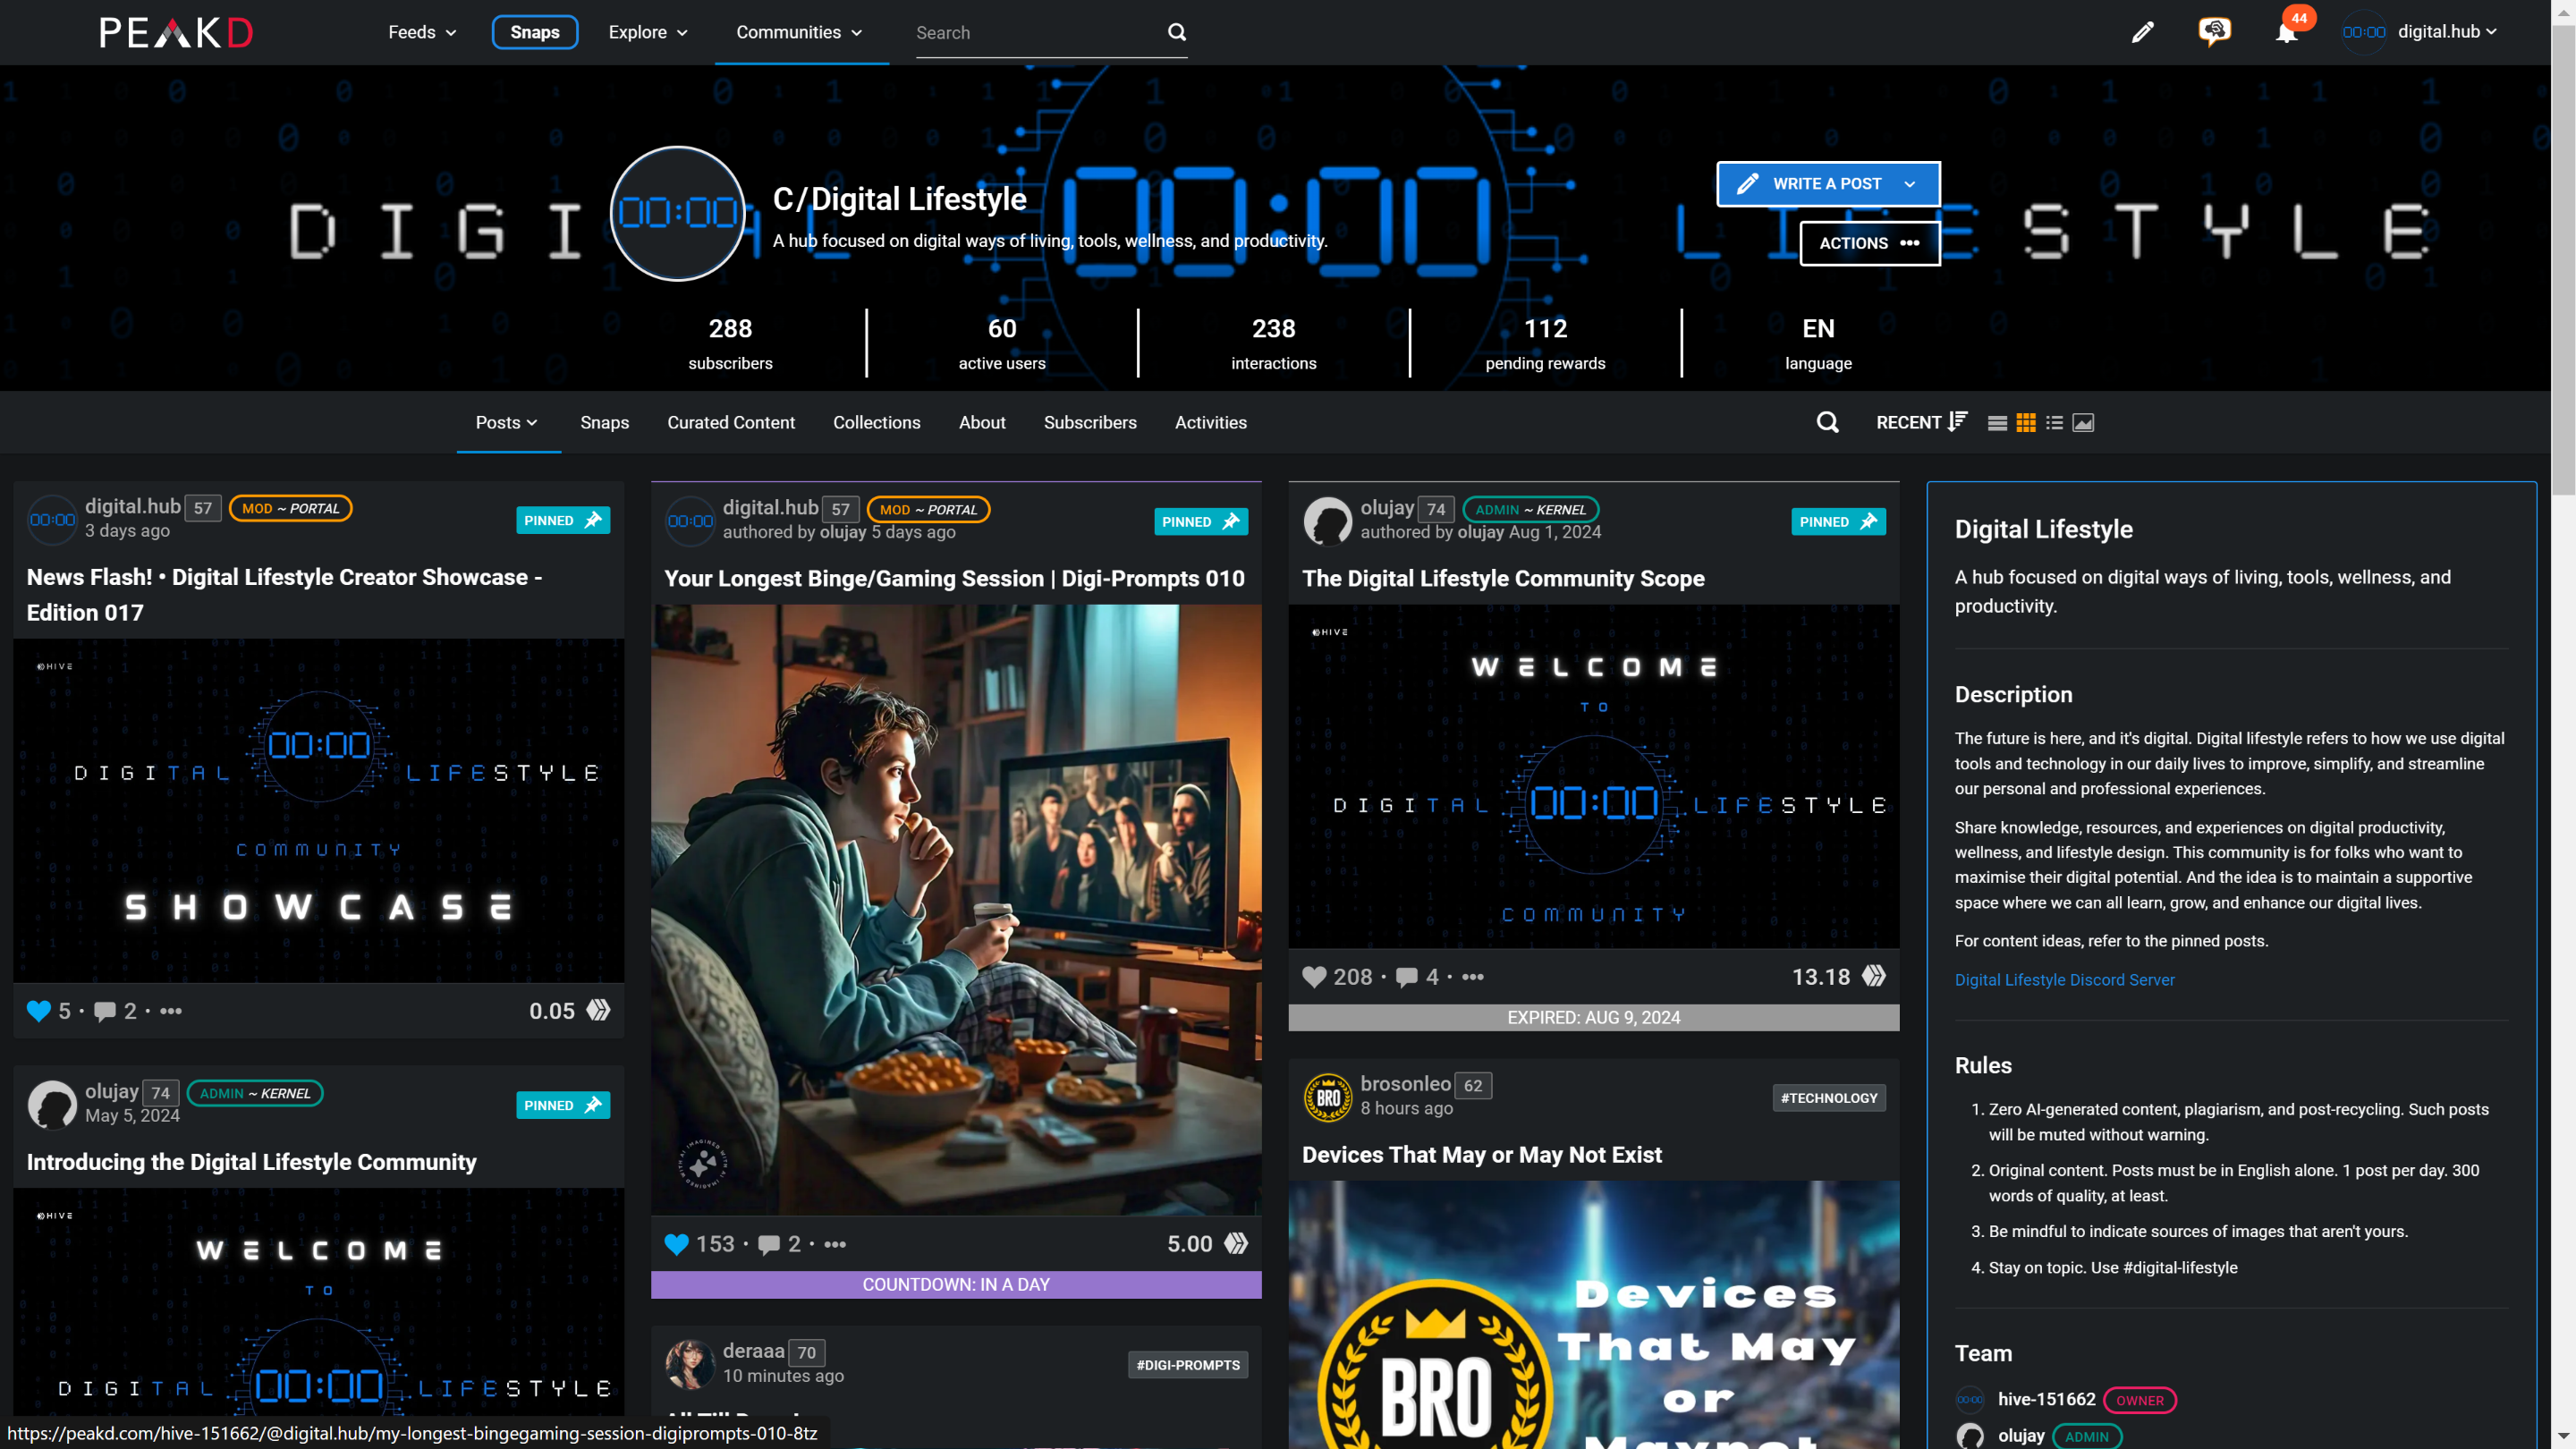2576x1449 pixels.
Task: Click the 288 subscribers stat
Action: (x=730, y=343)
